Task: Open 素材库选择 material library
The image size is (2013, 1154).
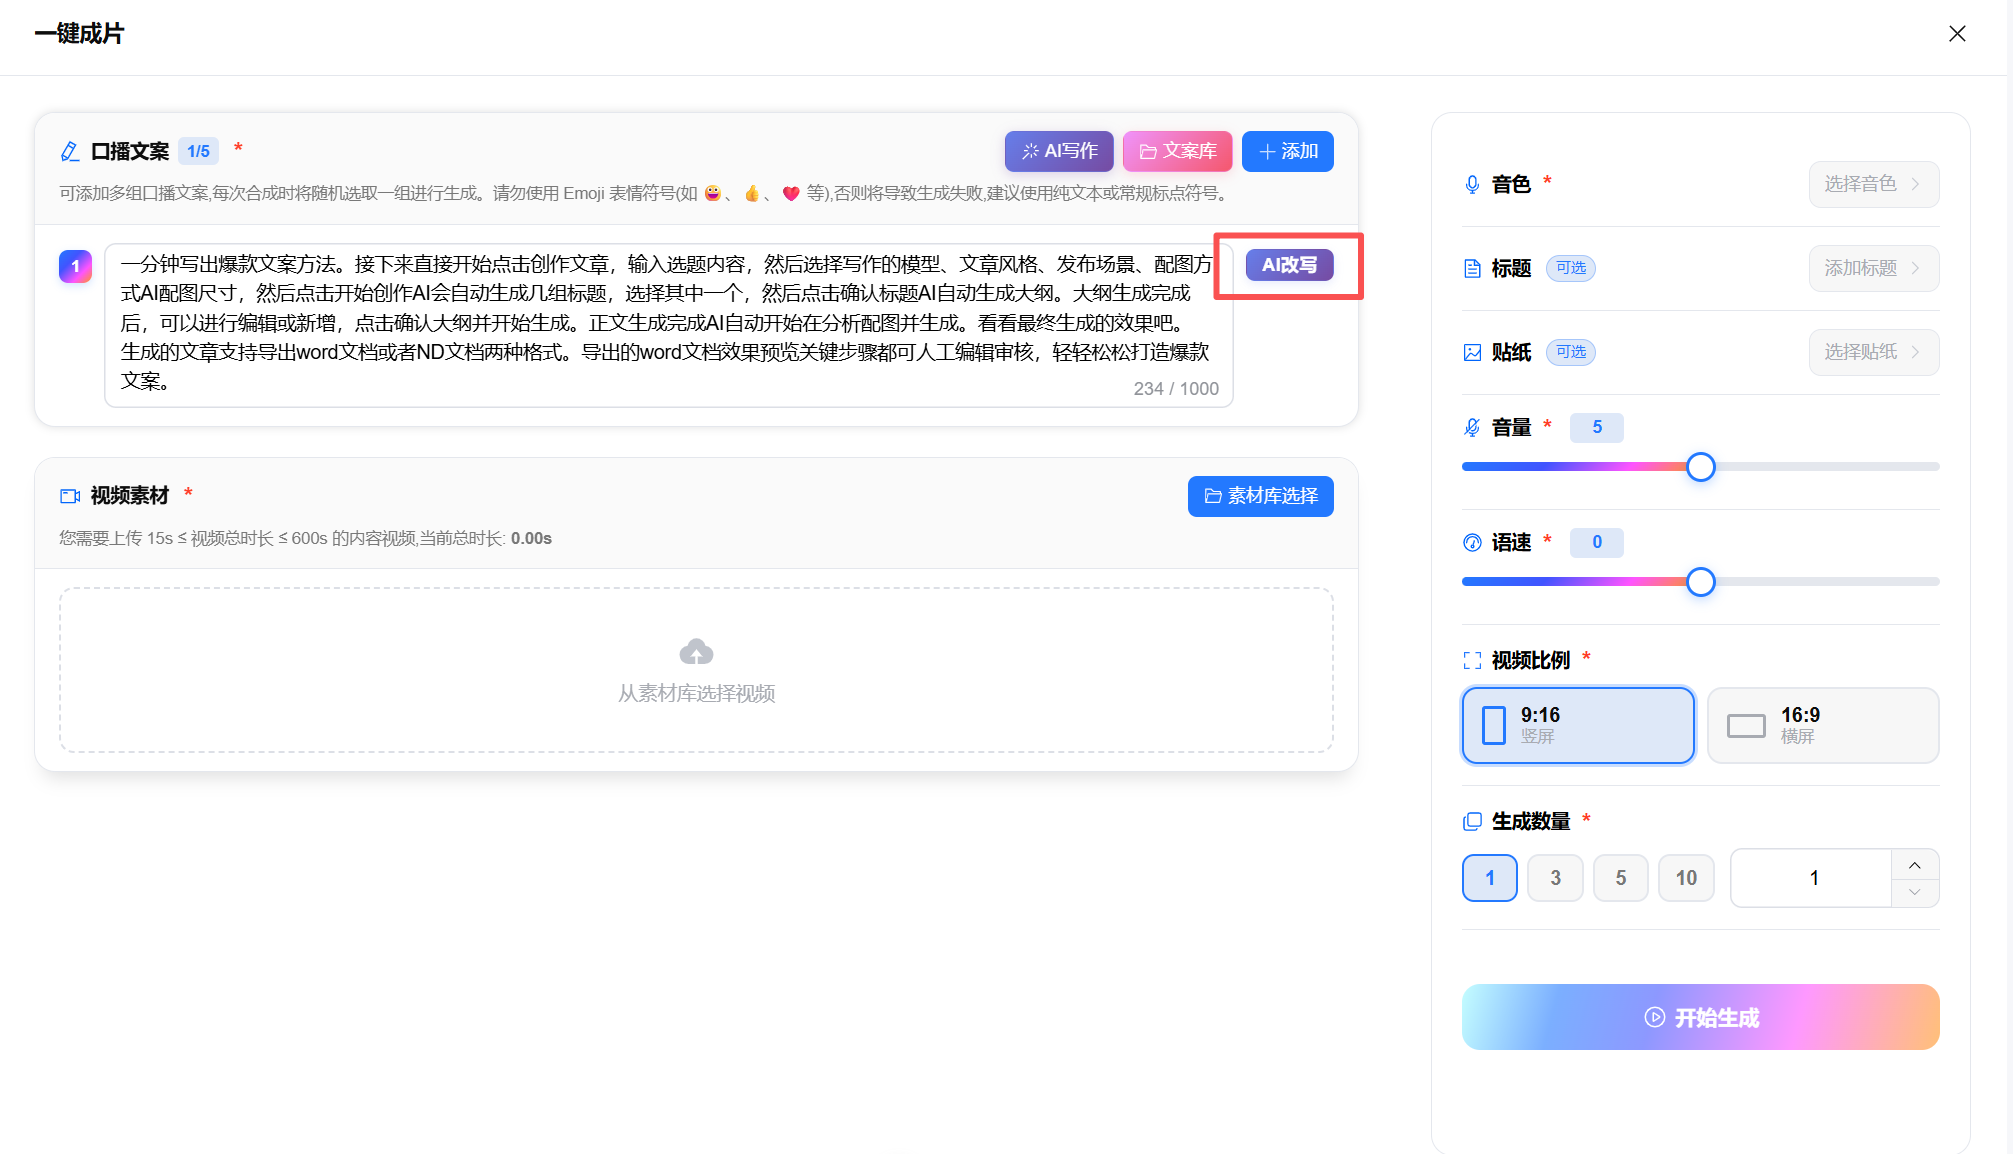Action: (1261, 496)
